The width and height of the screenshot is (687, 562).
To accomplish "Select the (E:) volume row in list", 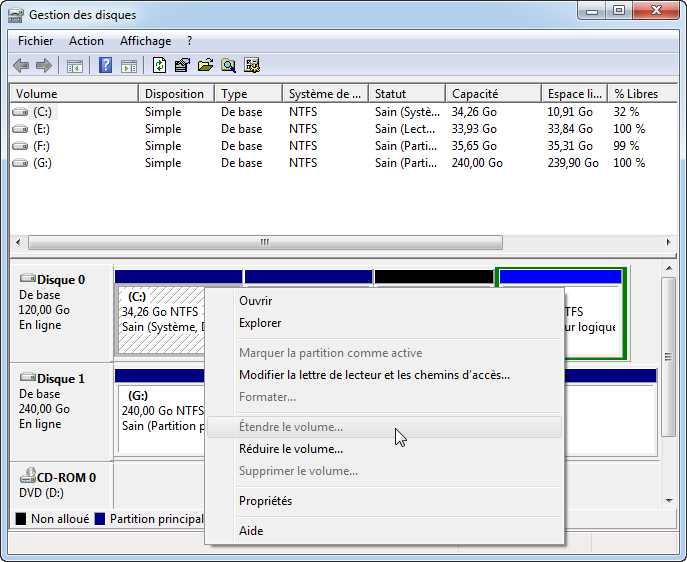I will point(42,129).
